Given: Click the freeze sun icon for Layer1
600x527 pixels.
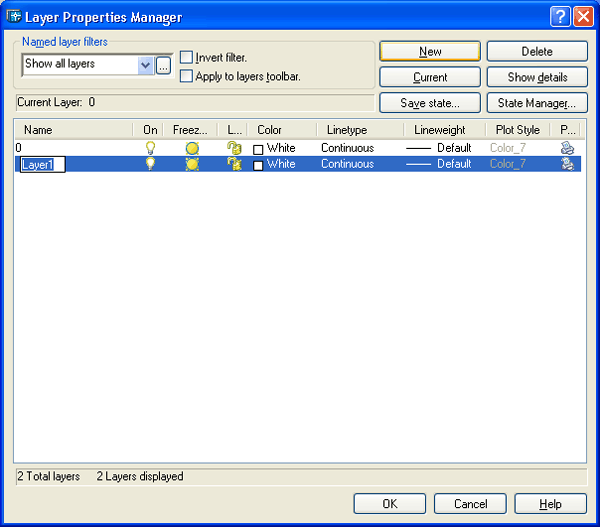Looking at the screenshot, I should tap(192, 164).
